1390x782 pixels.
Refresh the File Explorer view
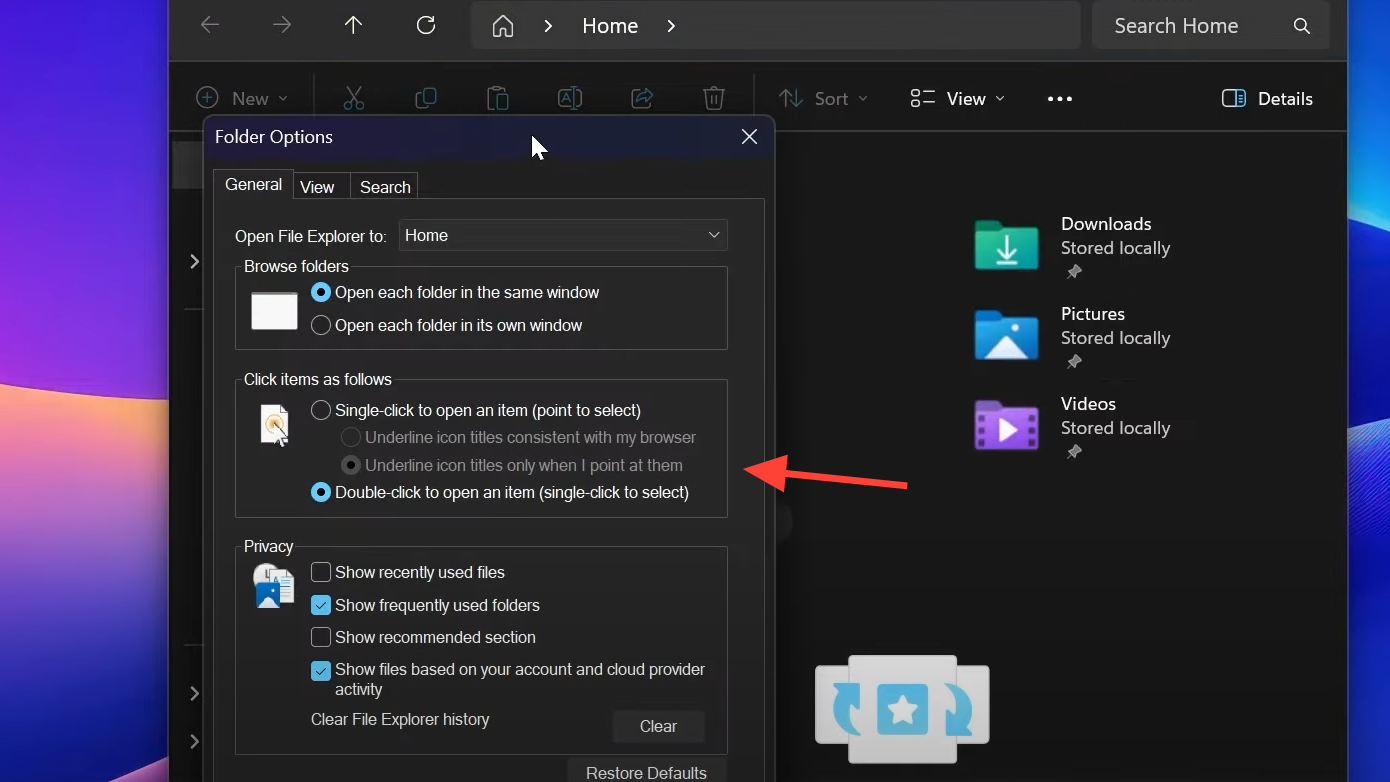click(426, 26)
